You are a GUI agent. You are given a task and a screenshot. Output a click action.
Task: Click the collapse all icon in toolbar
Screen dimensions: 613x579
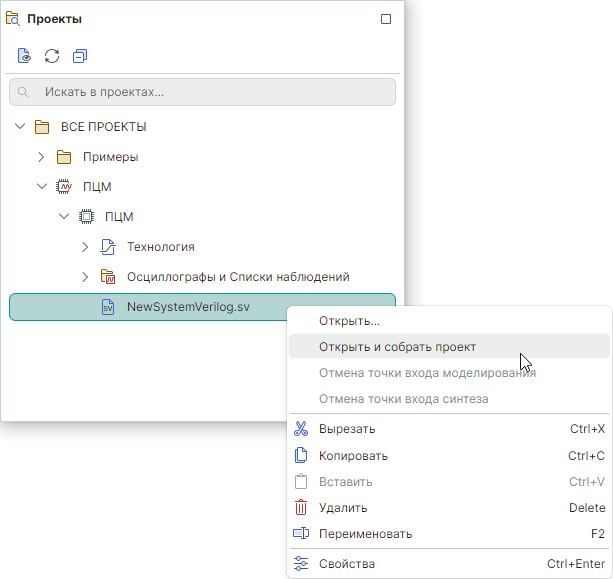pos(80,56)
